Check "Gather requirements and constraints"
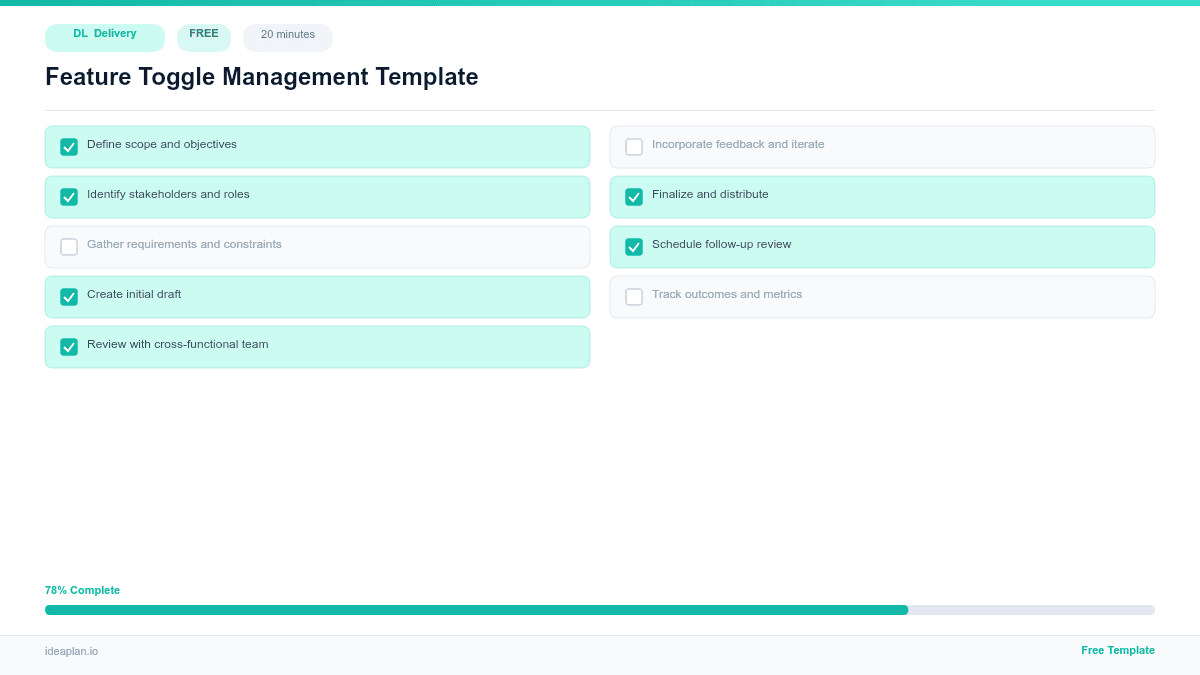 click(x=69, y=246)
